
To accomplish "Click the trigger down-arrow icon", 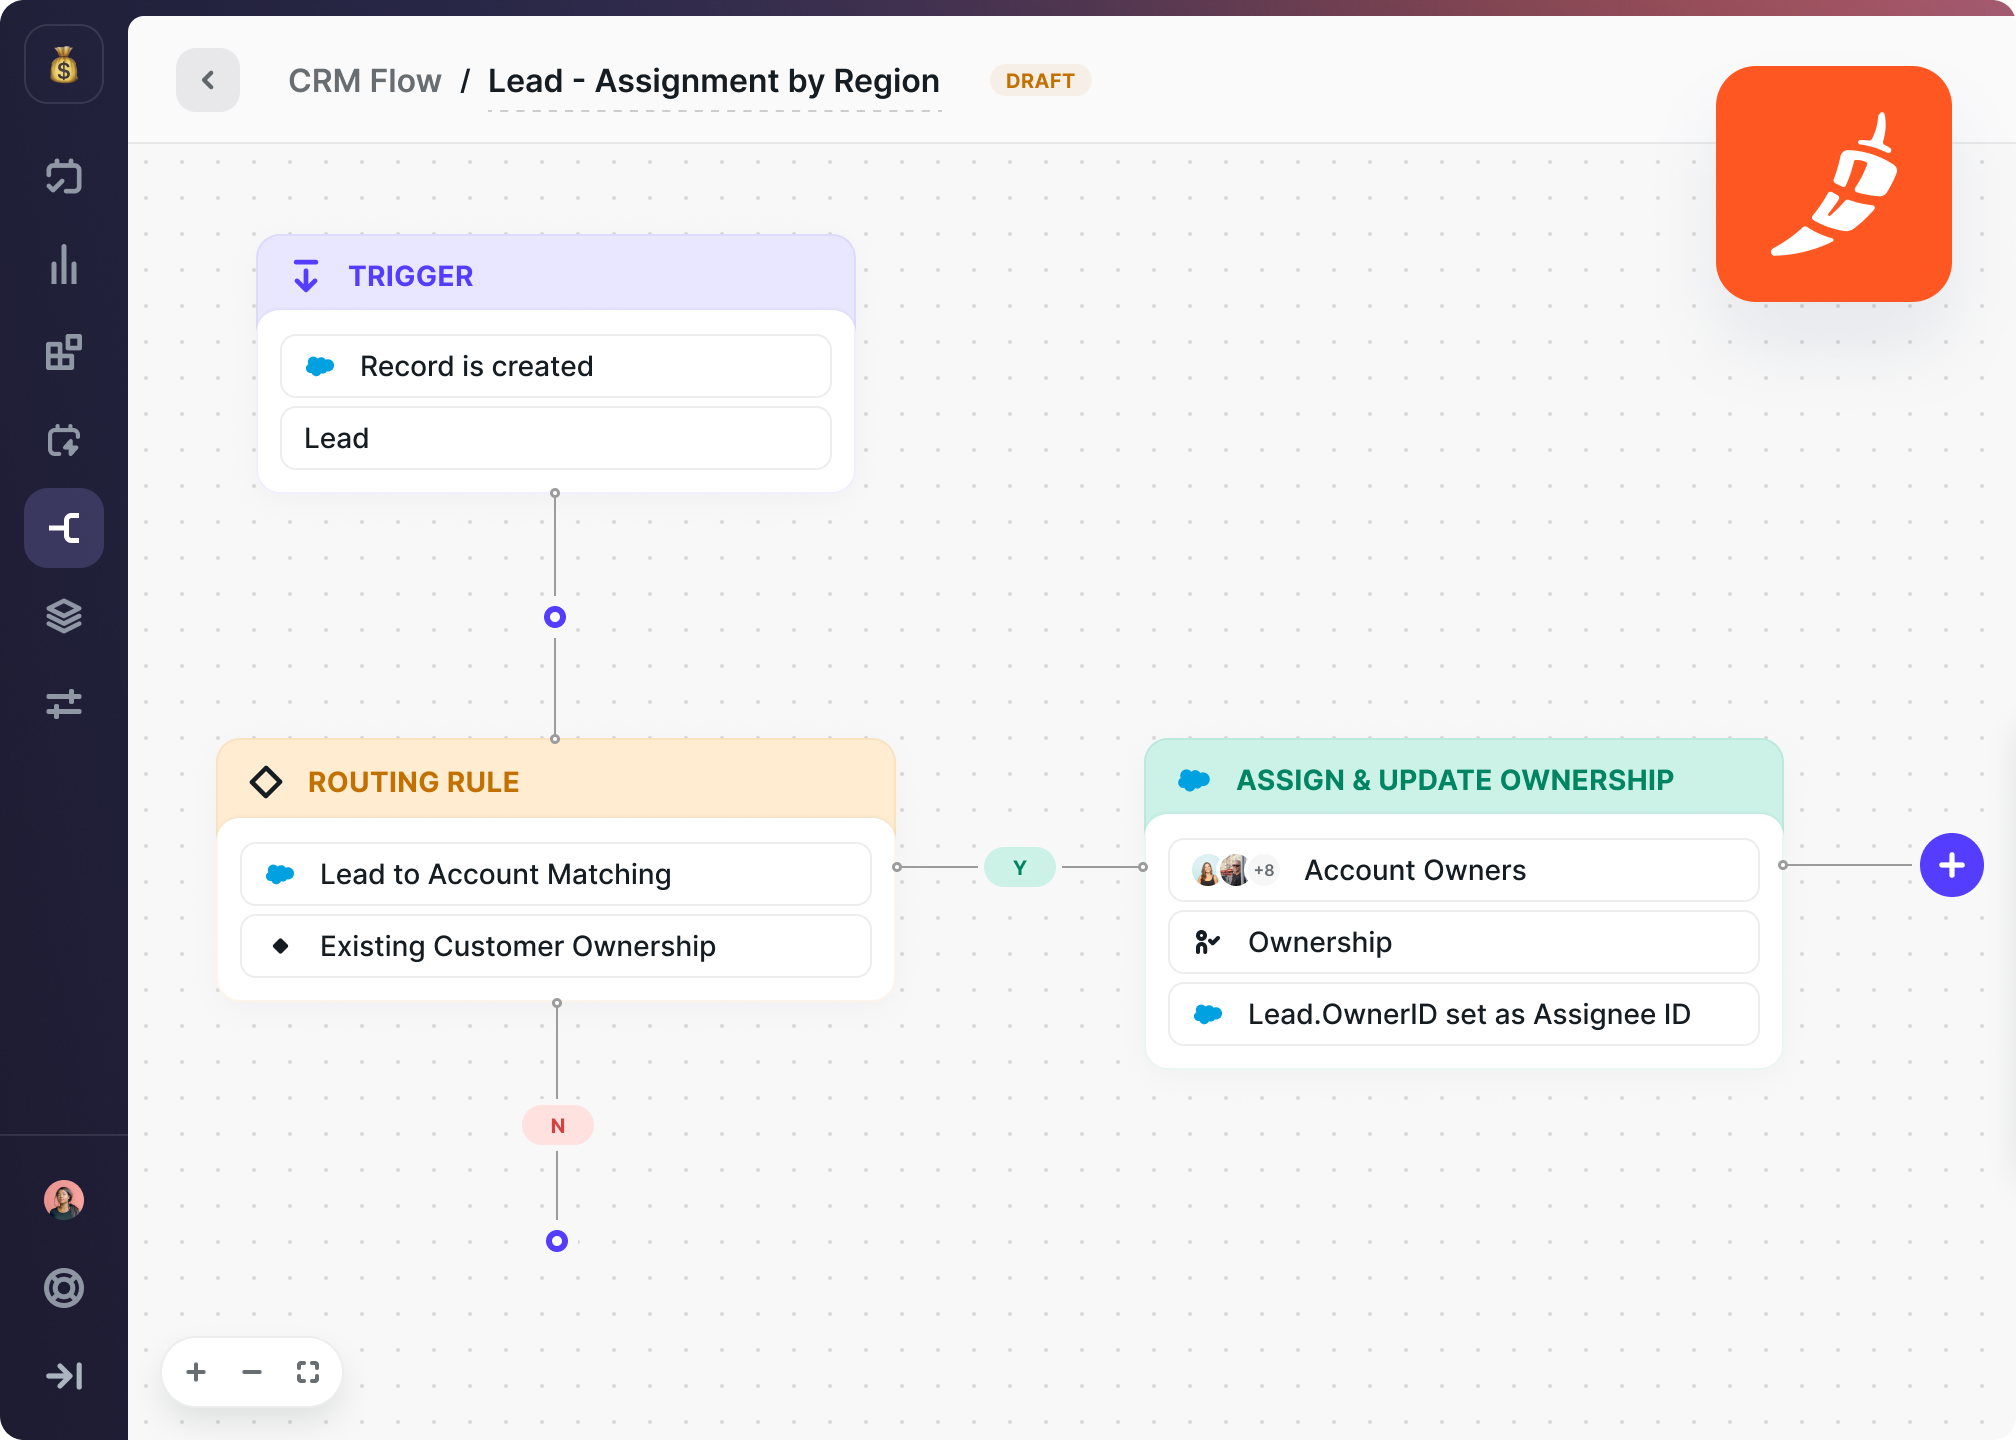I will pos(306,275).
